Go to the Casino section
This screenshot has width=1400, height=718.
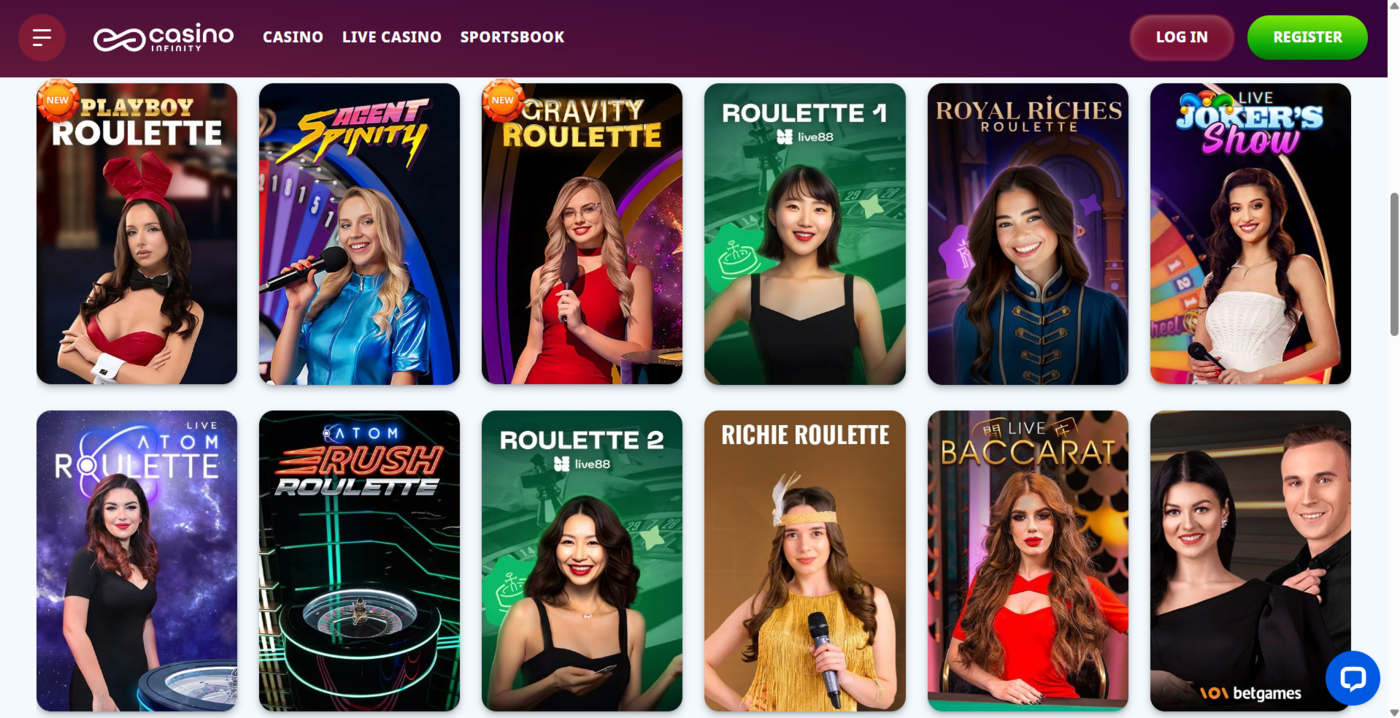[293, 37]
